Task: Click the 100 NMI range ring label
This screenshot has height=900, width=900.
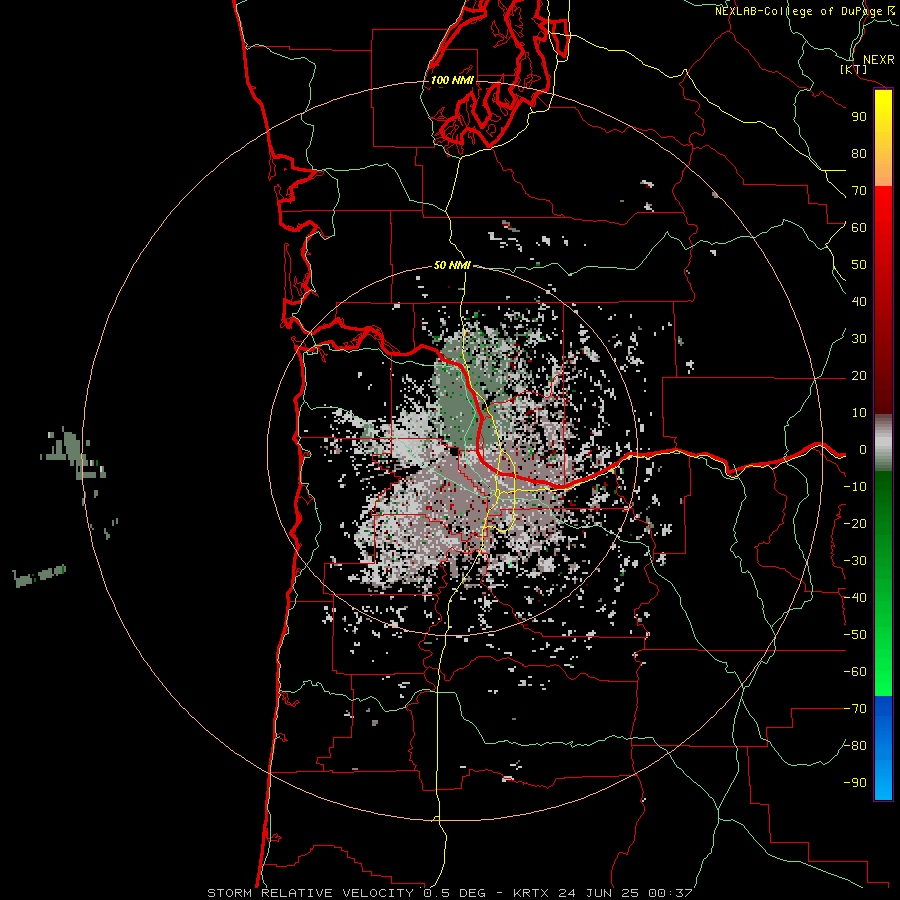Action: coord(452,80)
